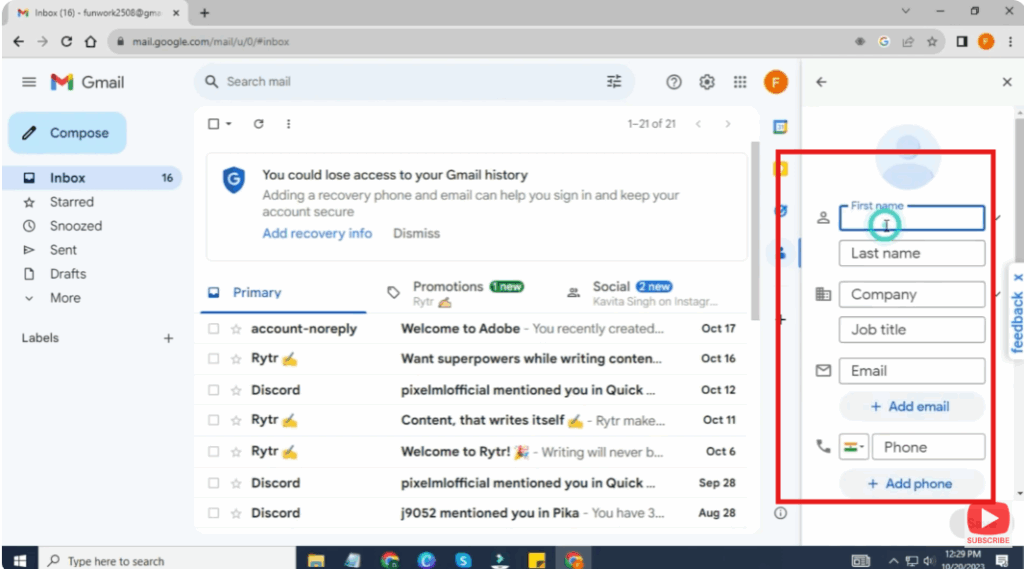
Task: Toggle the main menu hamburger icon
Action: click(x=29, y=82)
